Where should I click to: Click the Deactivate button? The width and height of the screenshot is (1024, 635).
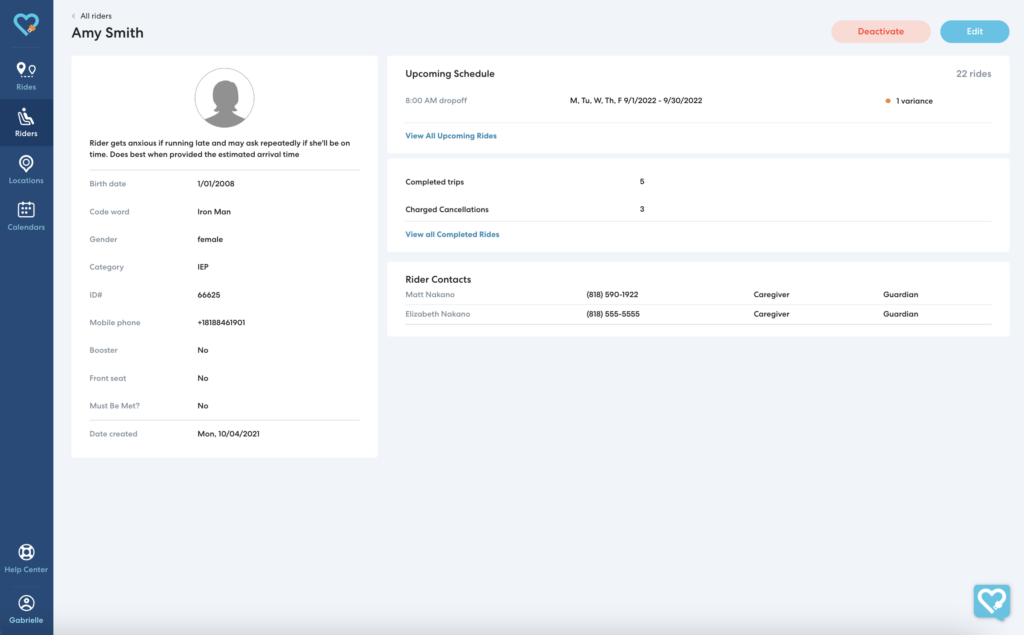tap(880, 31)
